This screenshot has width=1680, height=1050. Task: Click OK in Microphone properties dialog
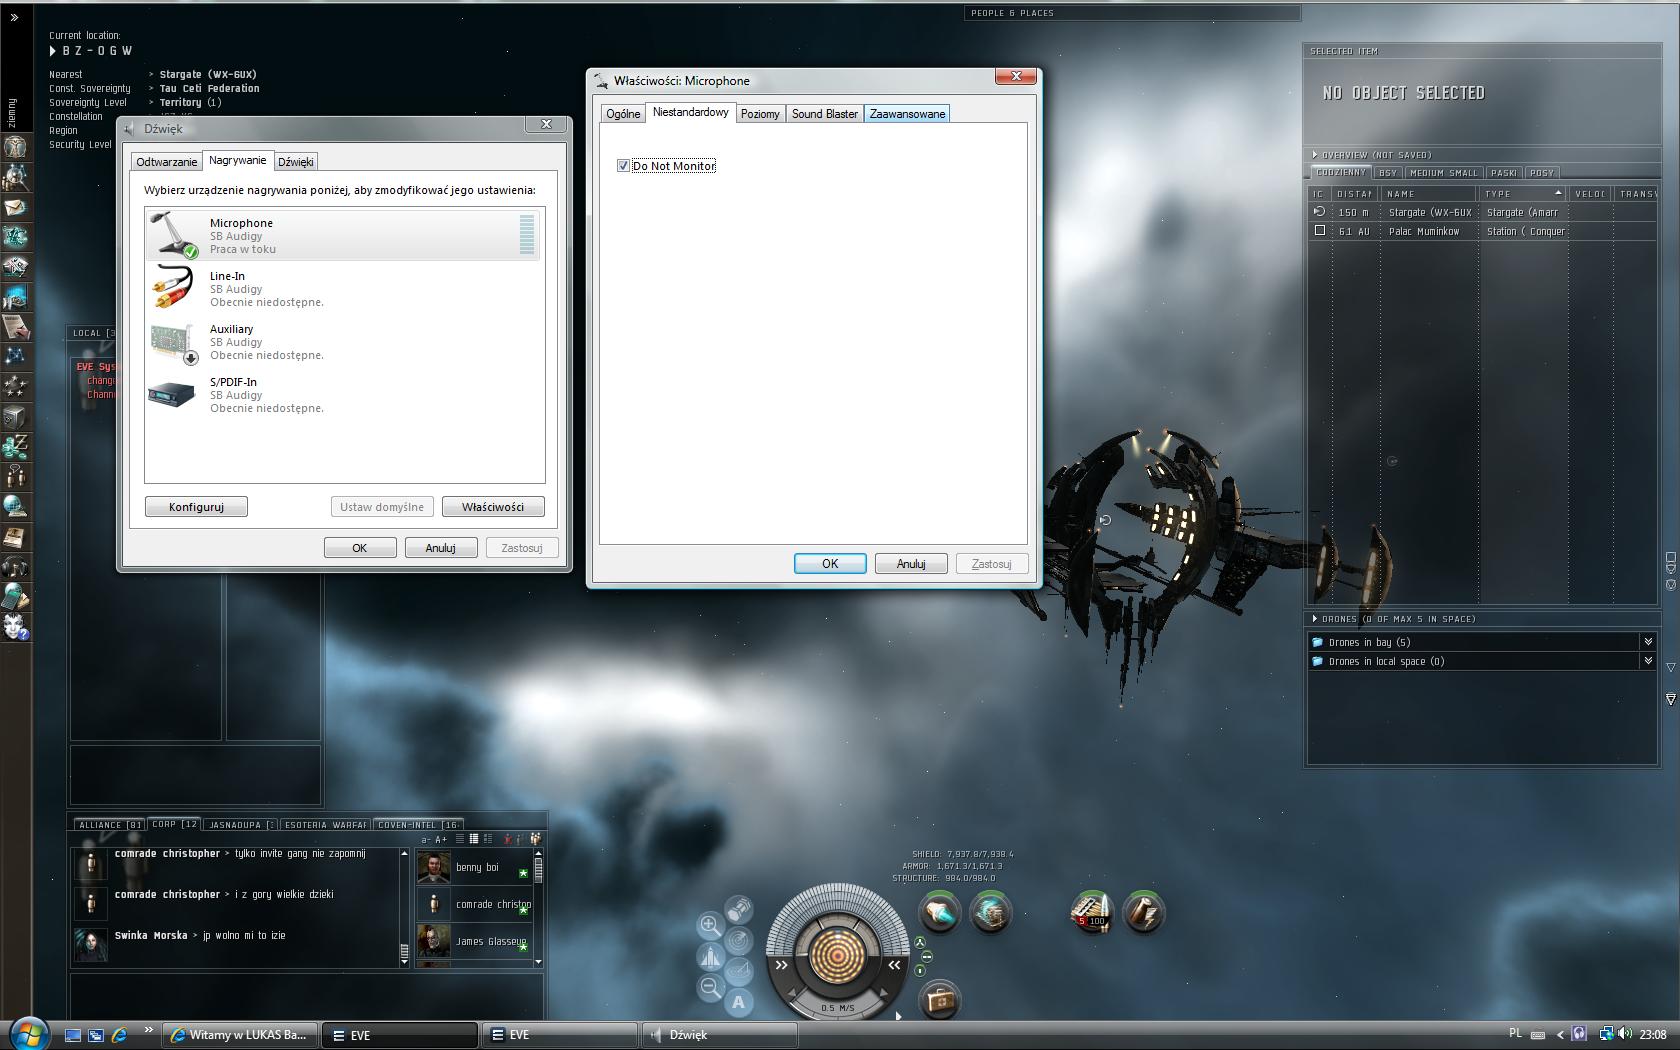click(830, 564)
